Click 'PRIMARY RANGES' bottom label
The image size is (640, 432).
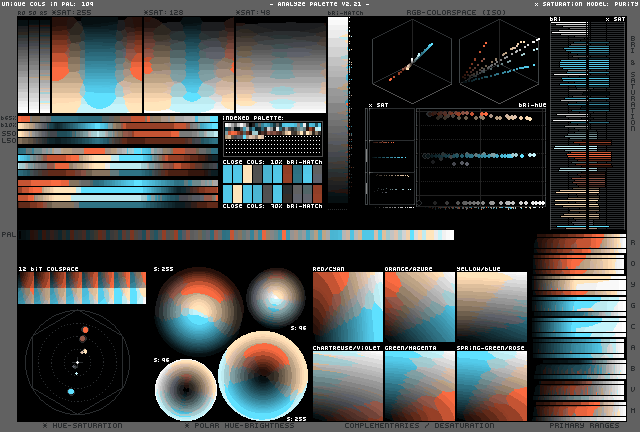click(584, 425)
